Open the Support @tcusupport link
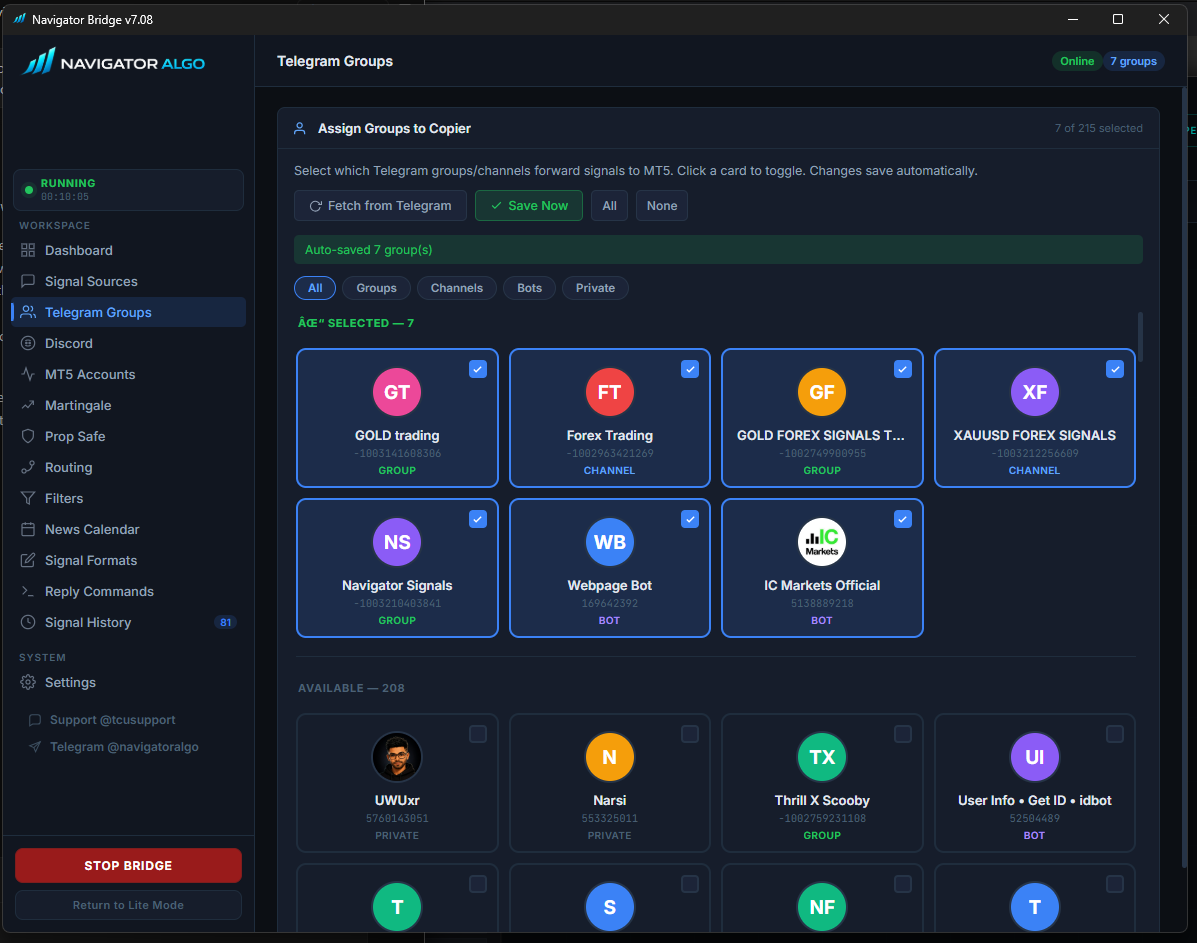Image resolution: width=1197 pixels, height=943 pixels. tap(112, 720)
